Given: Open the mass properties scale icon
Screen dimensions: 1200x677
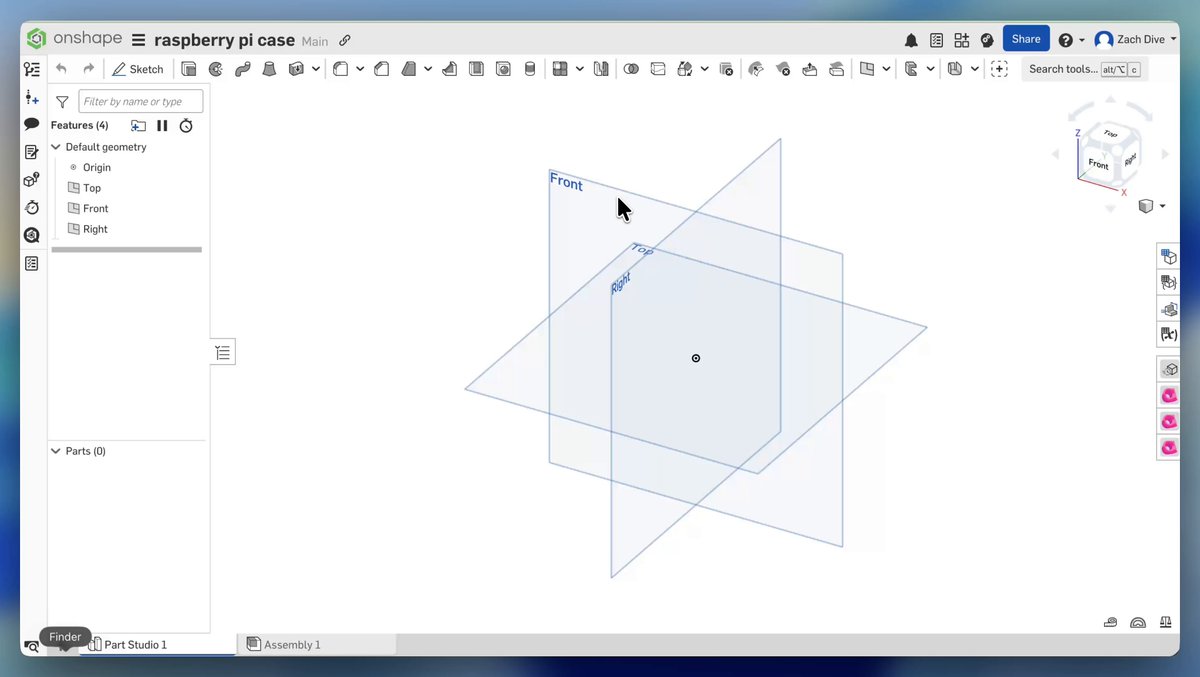Looking at the screenshot, I should [x=1166, y=622].
